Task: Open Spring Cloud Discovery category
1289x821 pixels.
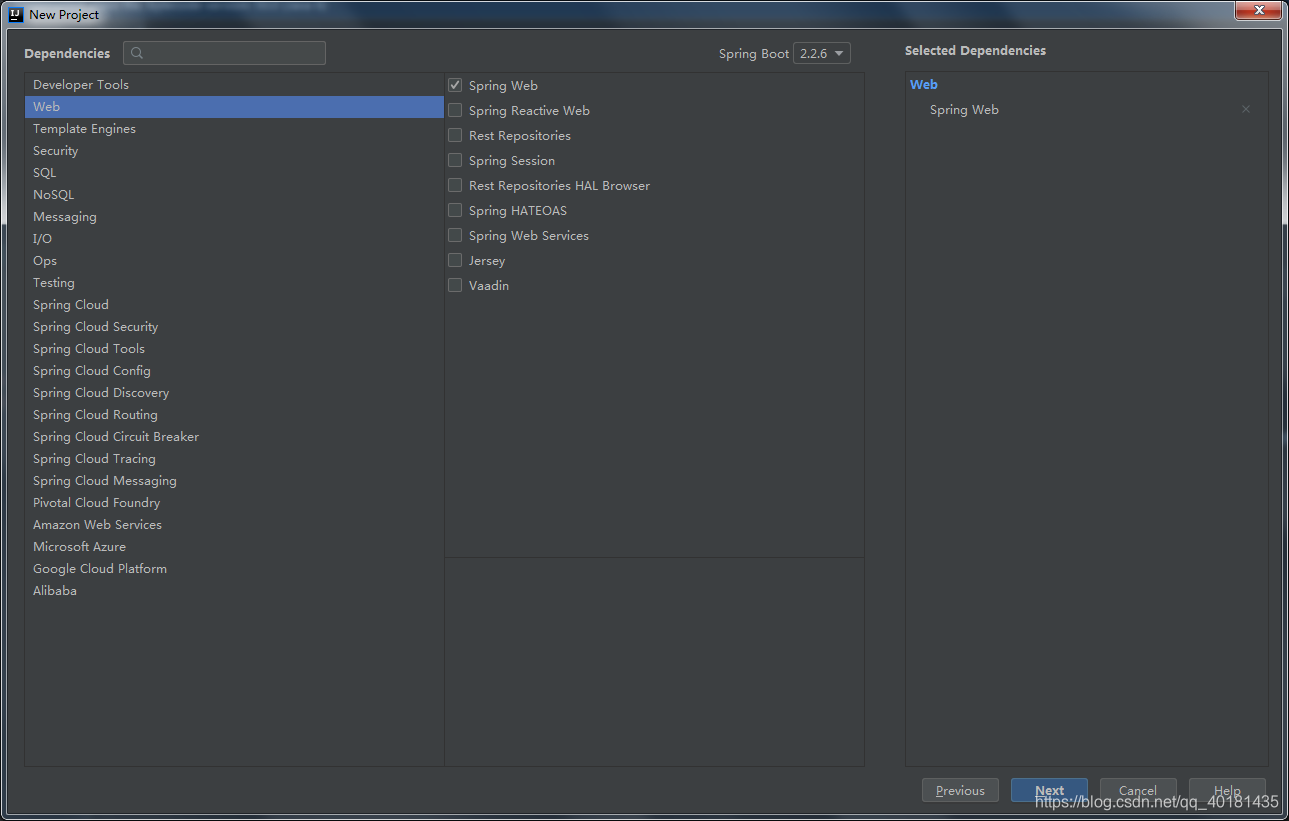Action: coord(234,393)
